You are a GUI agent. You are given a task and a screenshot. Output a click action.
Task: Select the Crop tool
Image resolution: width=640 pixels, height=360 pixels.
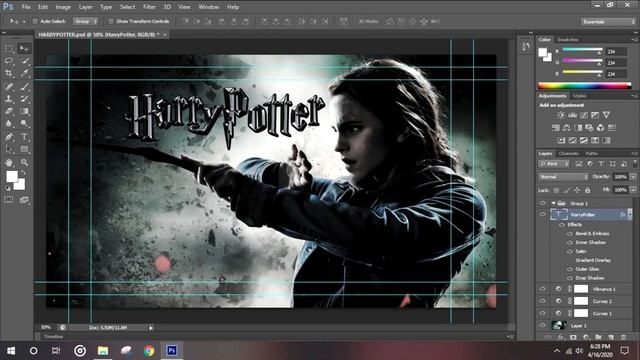[x=9, y=73]
